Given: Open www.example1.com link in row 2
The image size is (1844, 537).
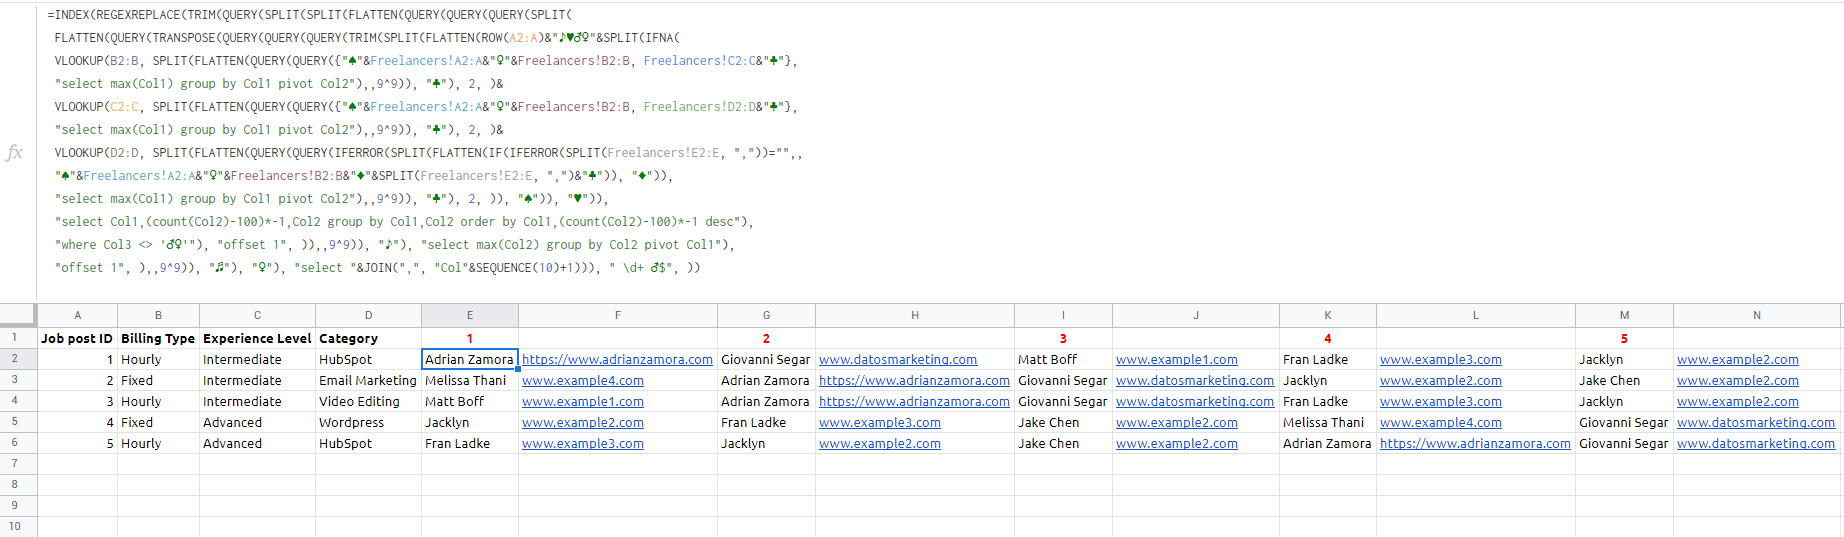Looking at the screenshot, I should pyautogui.click(x=1177, y=359).
